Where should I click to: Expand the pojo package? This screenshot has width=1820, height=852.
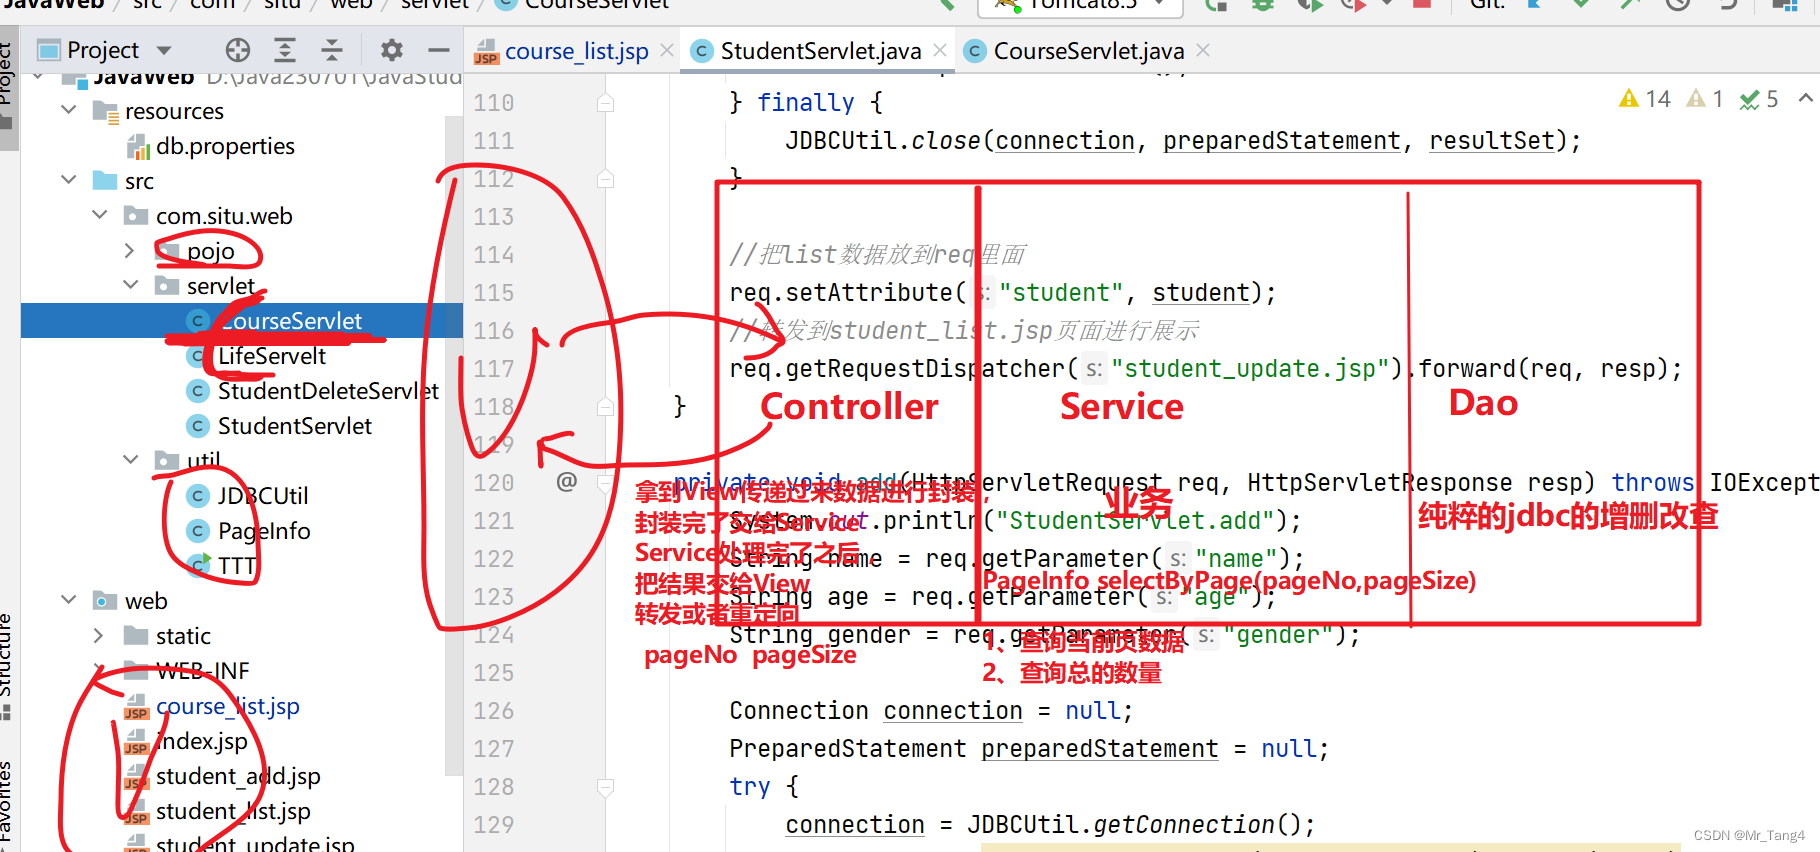pos(130,251)
